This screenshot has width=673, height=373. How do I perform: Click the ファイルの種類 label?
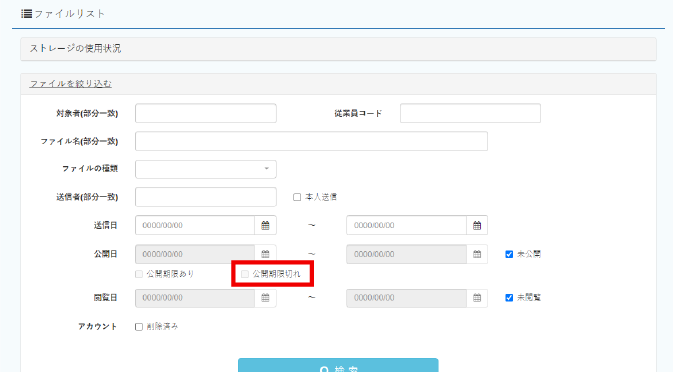(90, 169)
